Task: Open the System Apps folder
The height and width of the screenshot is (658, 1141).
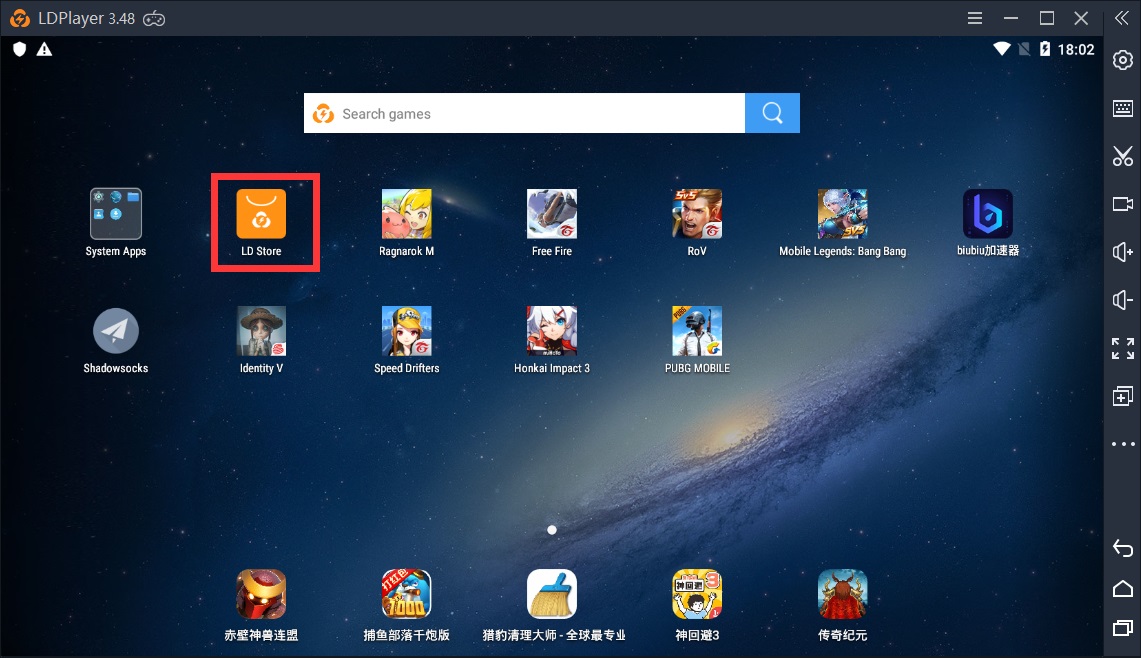Action: tap(115, 213)
